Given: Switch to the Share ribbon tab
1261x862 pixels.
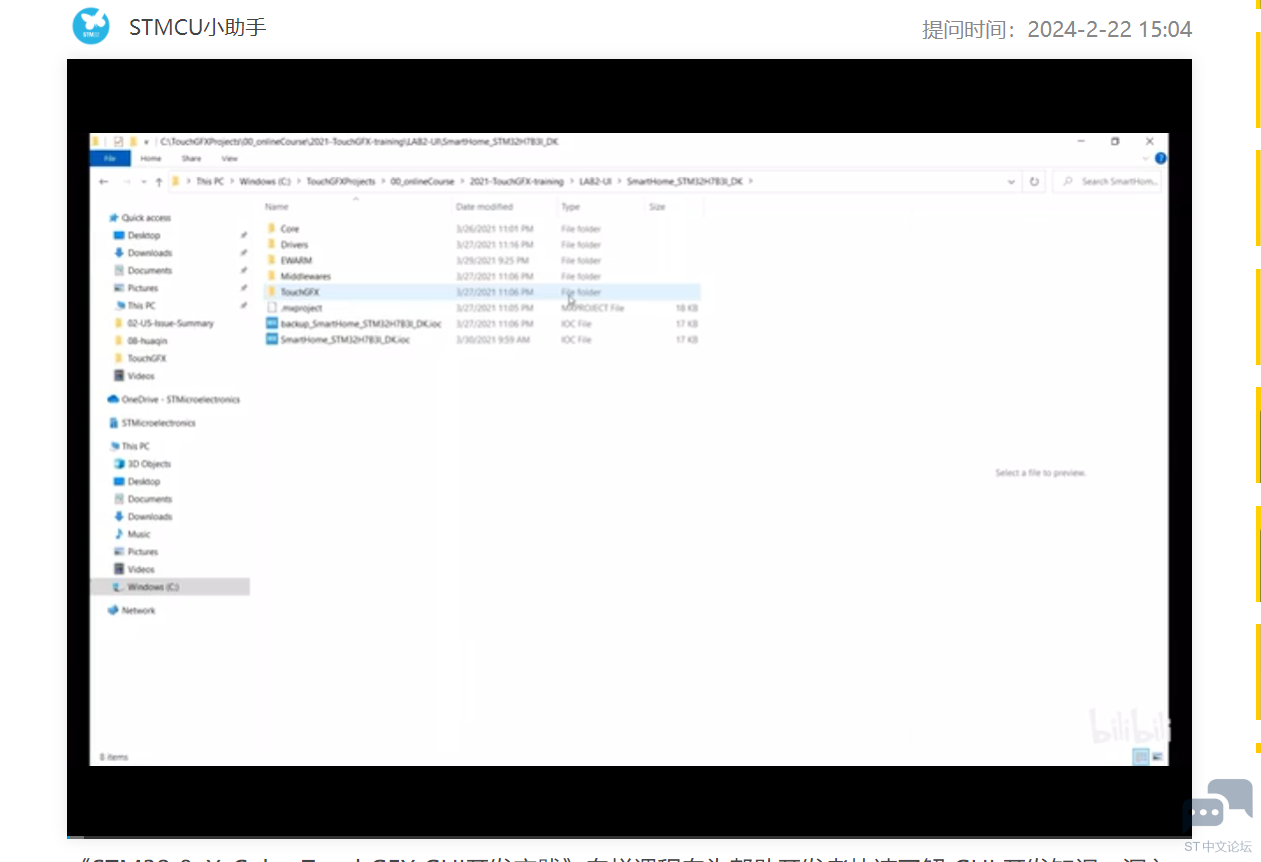Looking at the screenshot, I should coord(191,158).
